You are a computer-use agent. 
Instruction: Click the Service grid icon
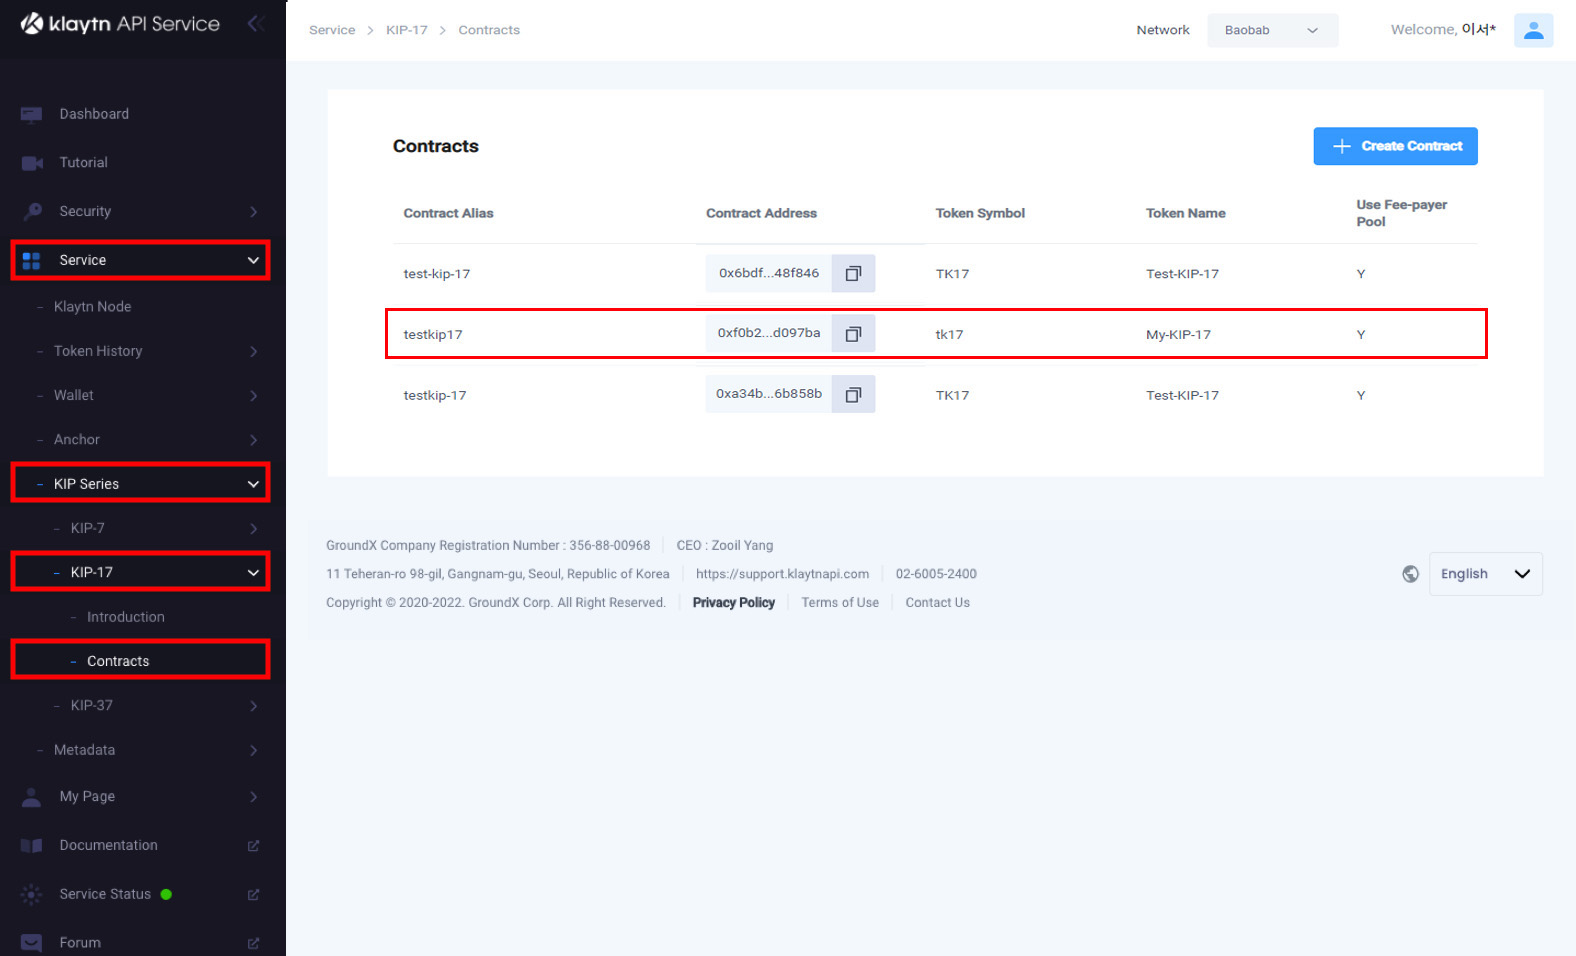click(x=31, y=260)
